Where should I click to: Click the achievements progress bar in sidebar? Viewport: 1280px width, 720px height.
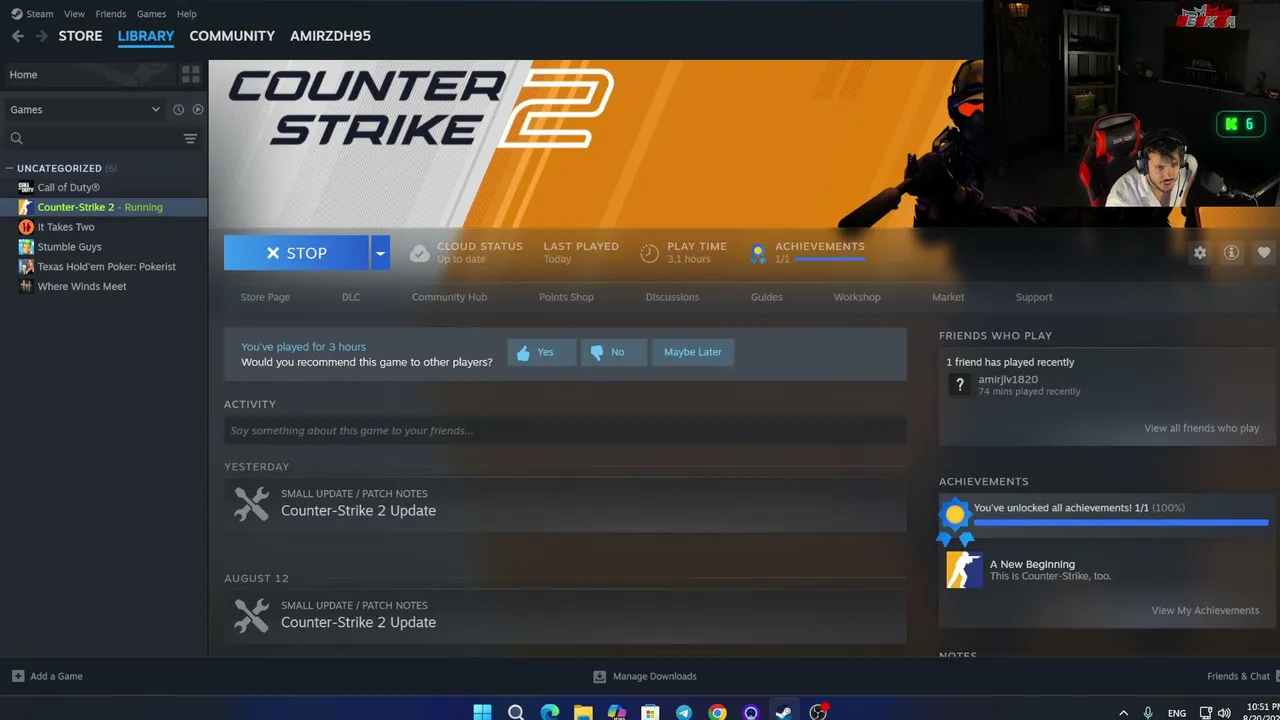pyautogui.click(x=1120, y=522)
